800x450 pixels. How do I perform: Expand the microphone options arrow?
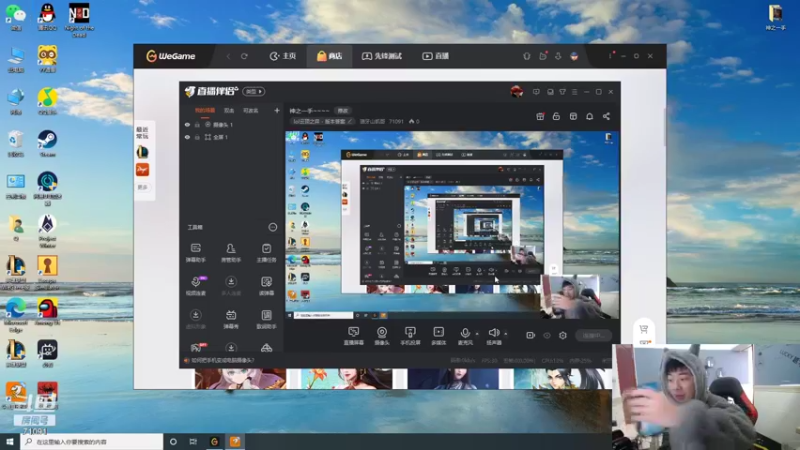click(477, 334)
